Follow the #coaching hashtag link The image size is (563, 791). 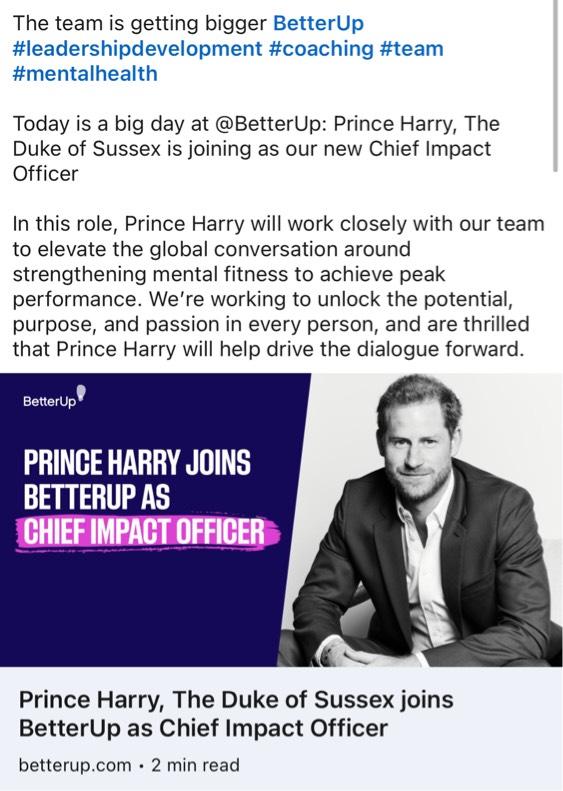point(321,48)
